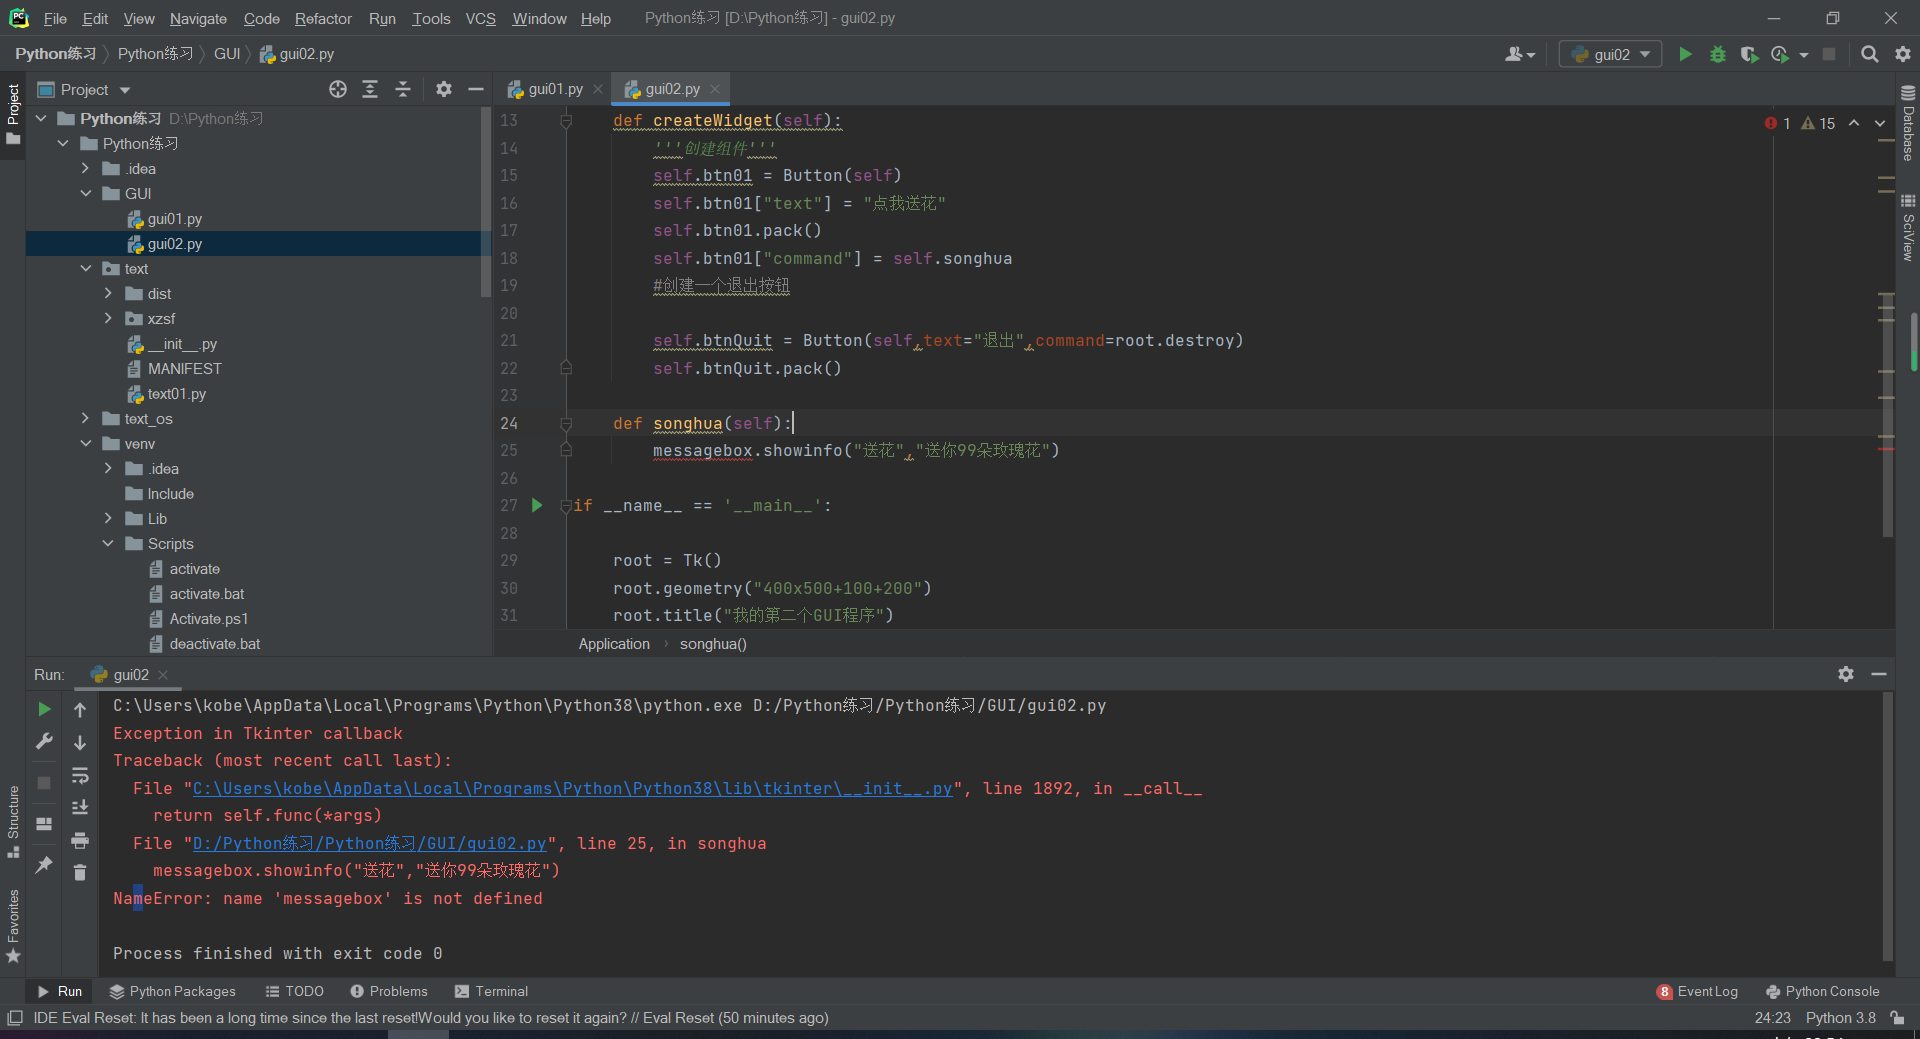Open Run panel settings gear
The image size is (1920, 1039).
pyautogui.click(x=1846, y=674)
